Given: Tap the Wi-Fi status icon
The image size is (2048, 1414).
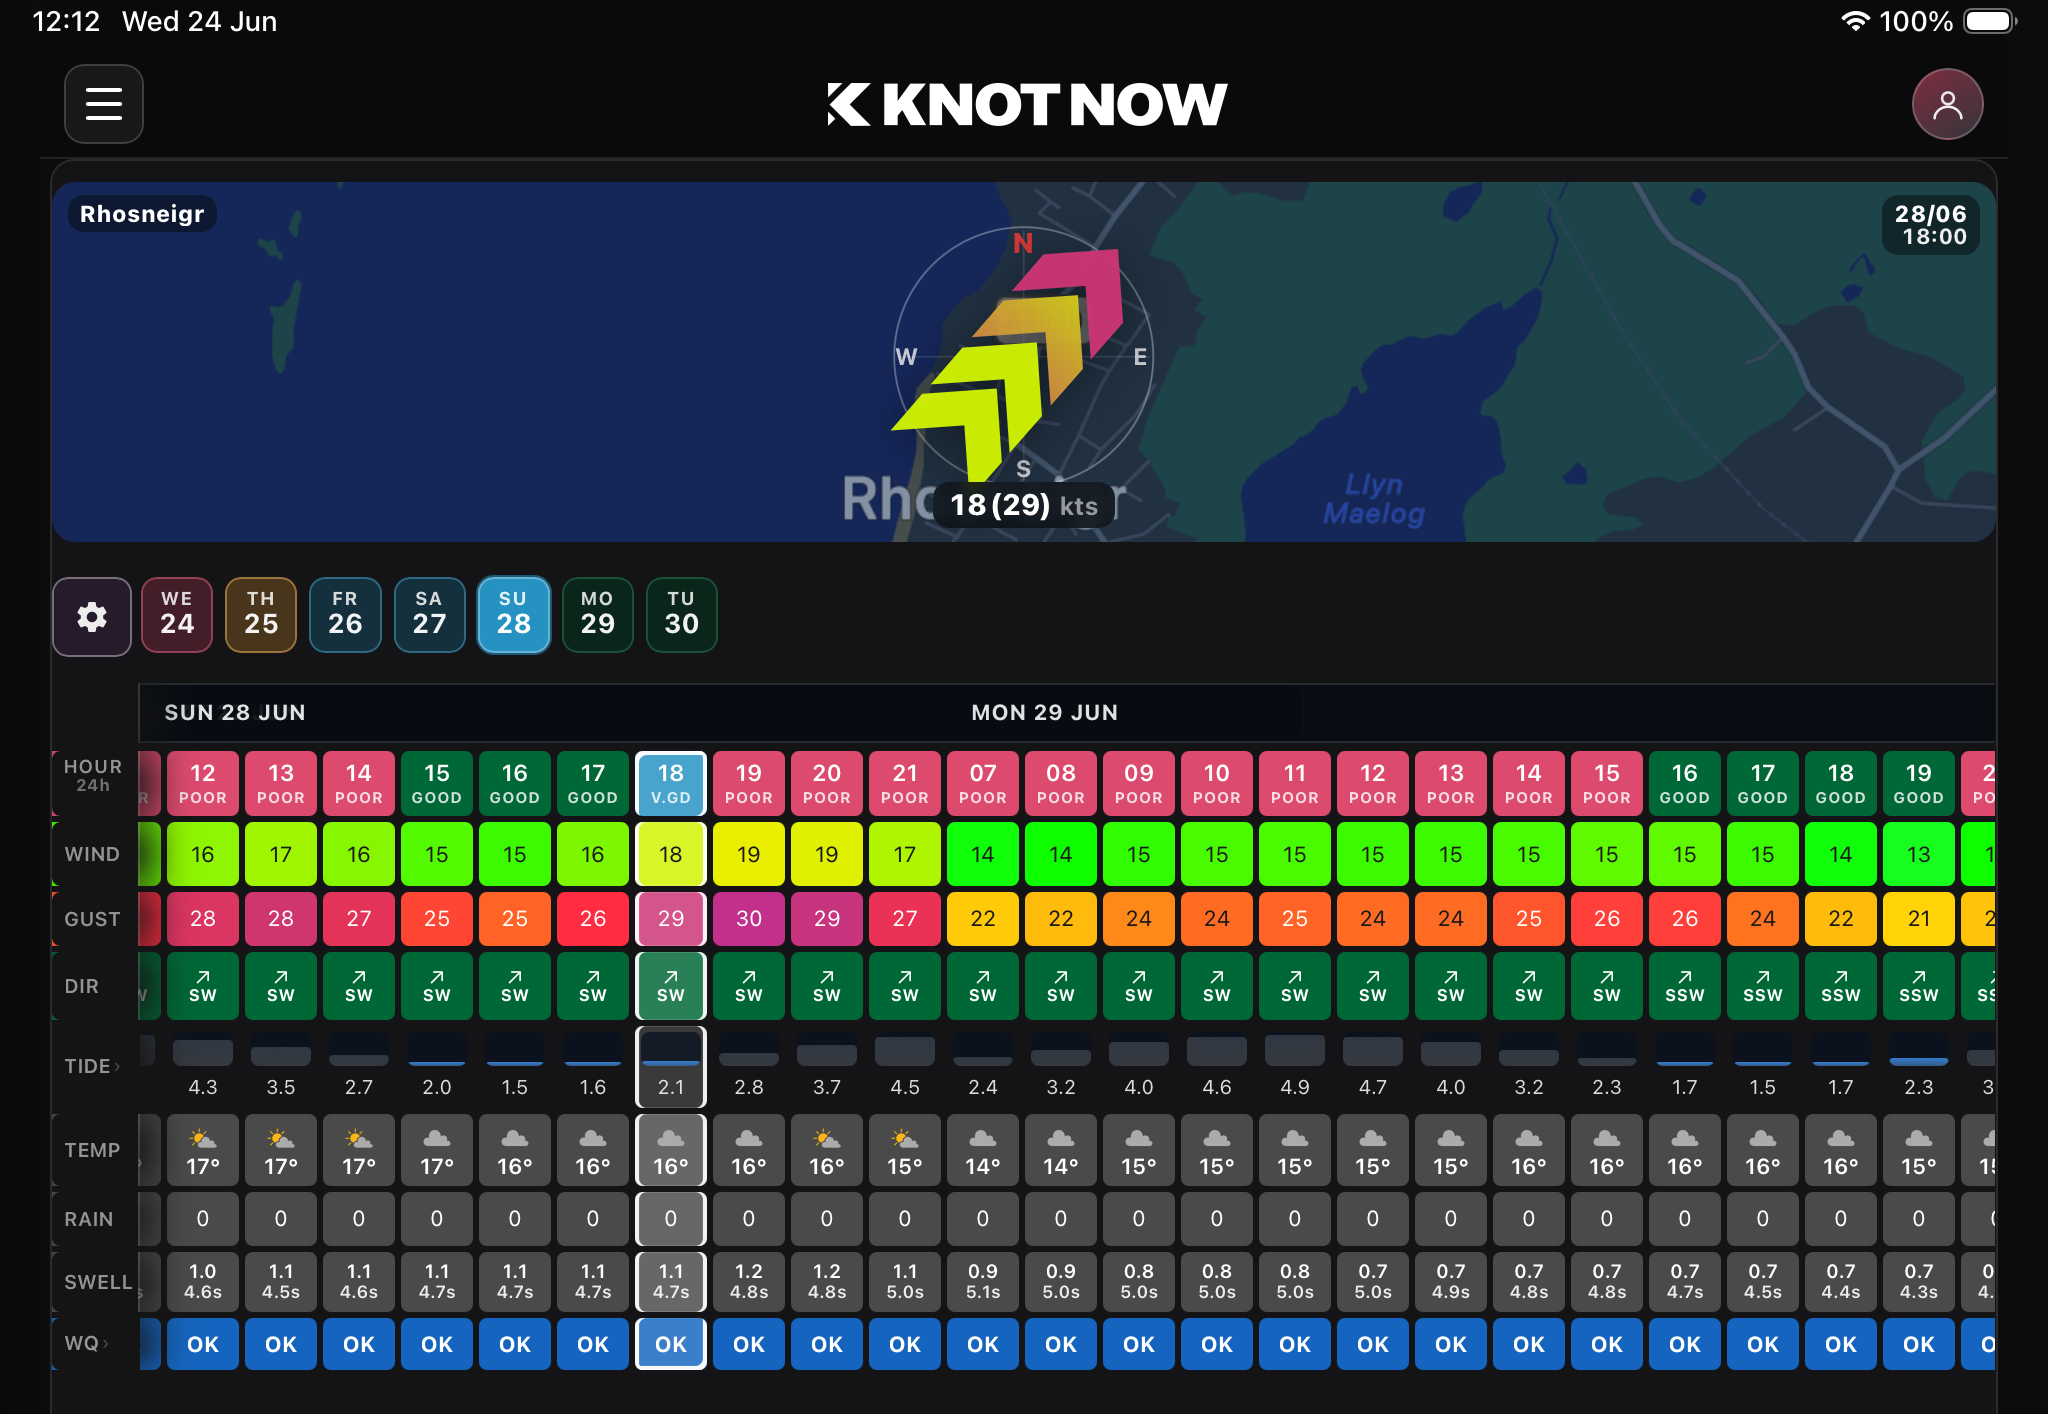Looking at the screenshot, I should pos(1855,21).
